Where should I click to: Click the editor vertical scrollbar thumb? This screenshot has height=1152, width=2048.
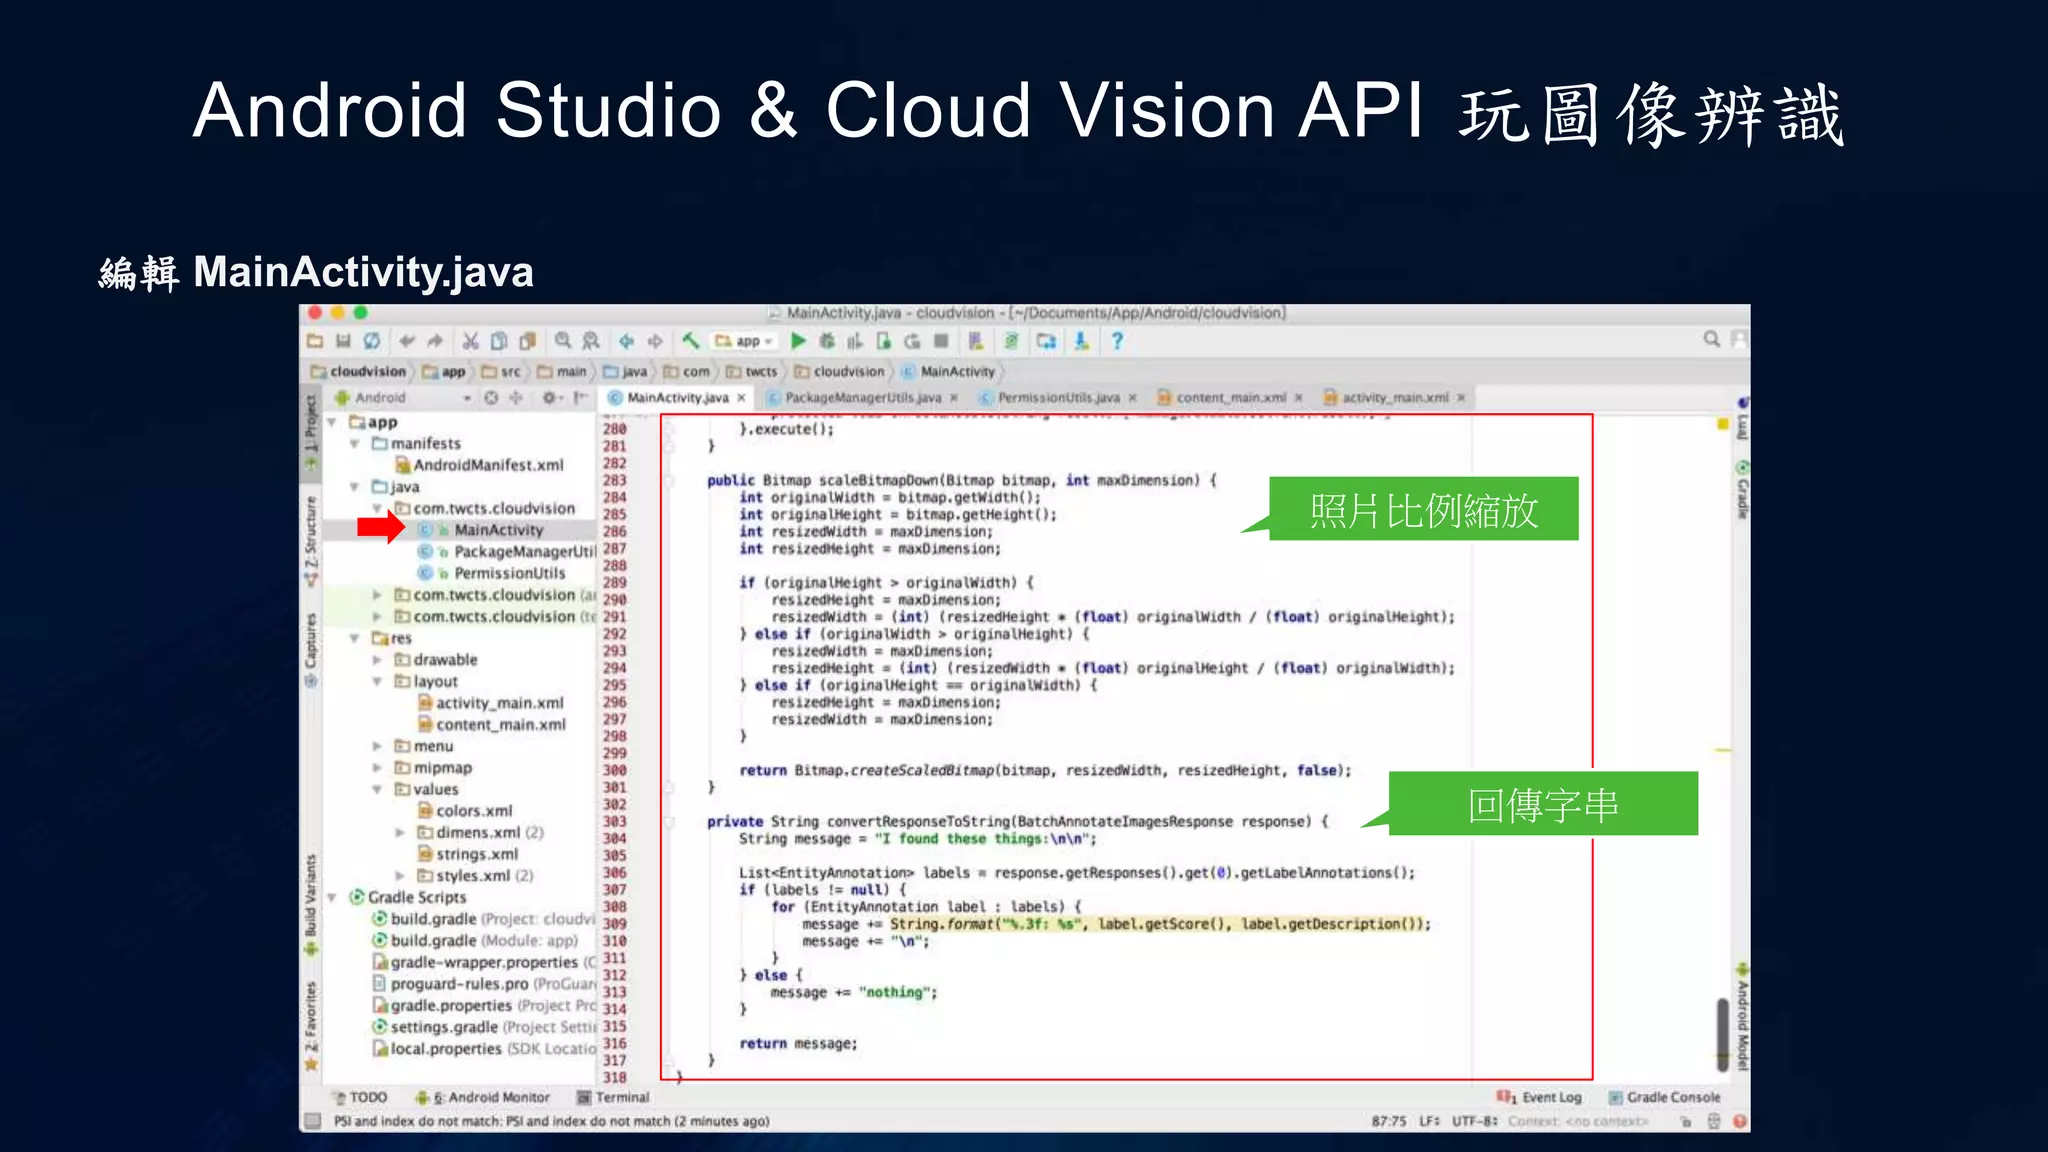(x=1723, y=1034)
